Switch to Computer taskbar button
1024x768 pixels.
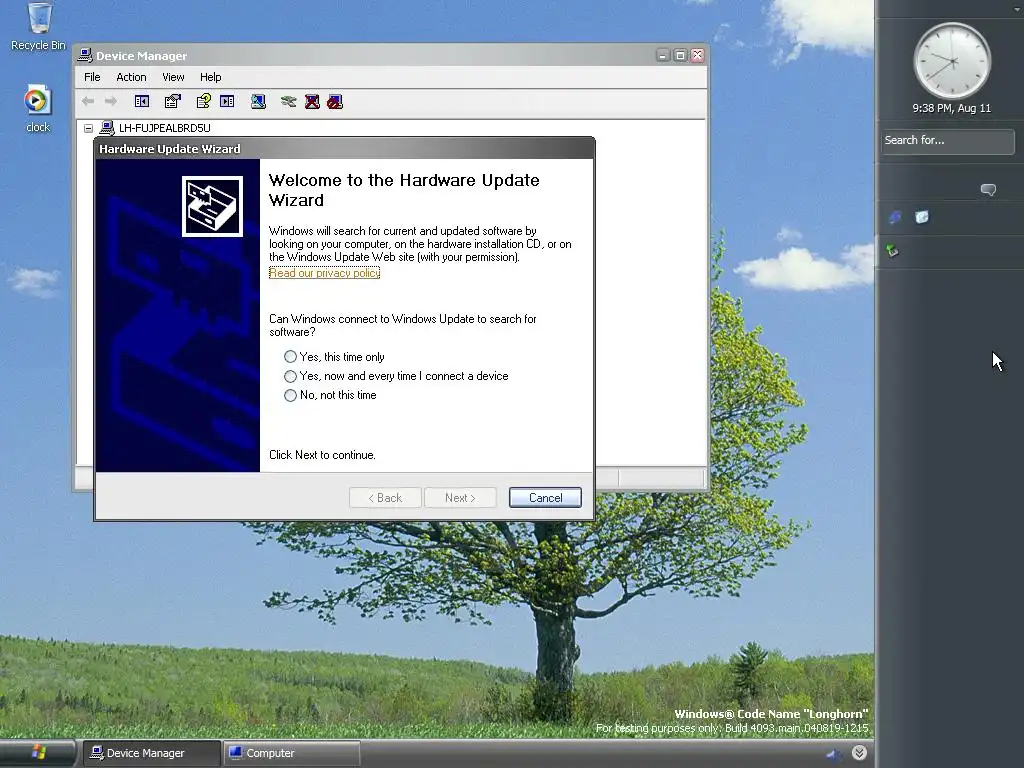[291, 753]
